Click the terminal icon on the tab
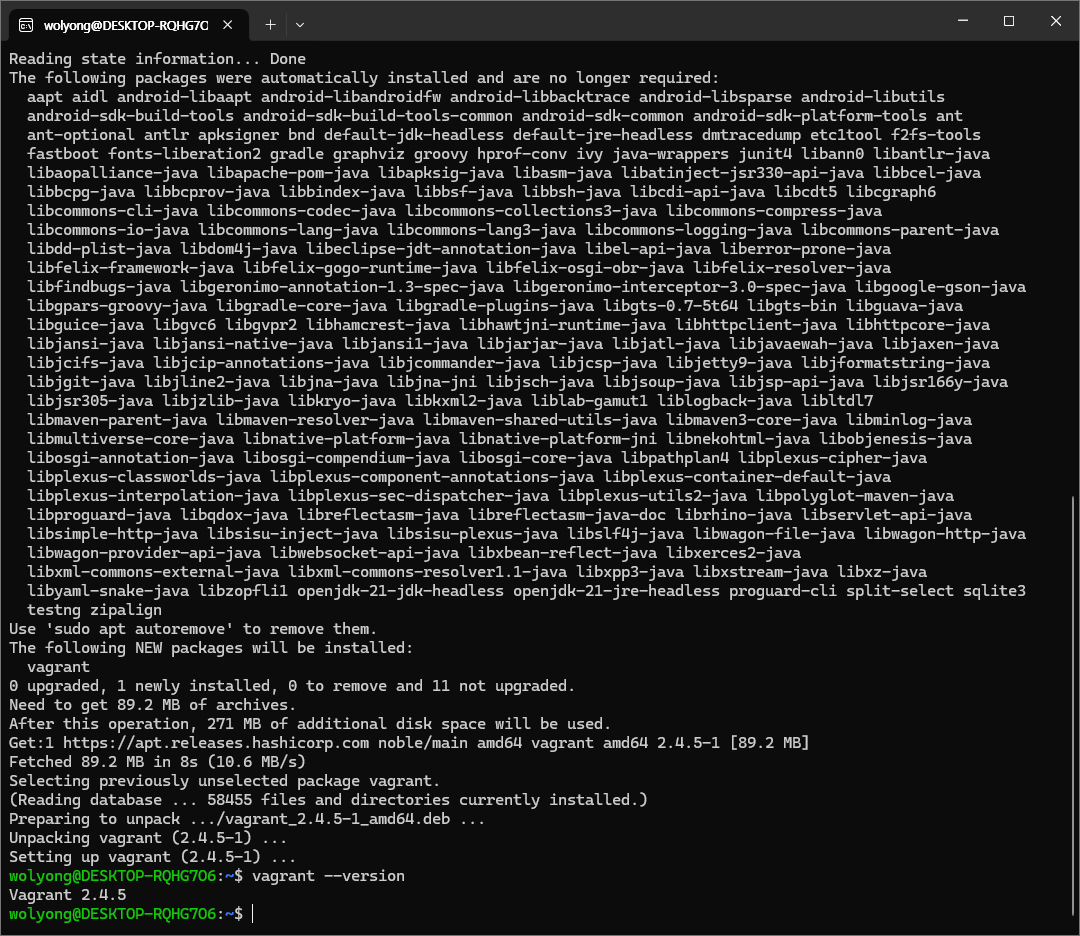This screenshot has width=1080, height=936. tap(26, 24)
